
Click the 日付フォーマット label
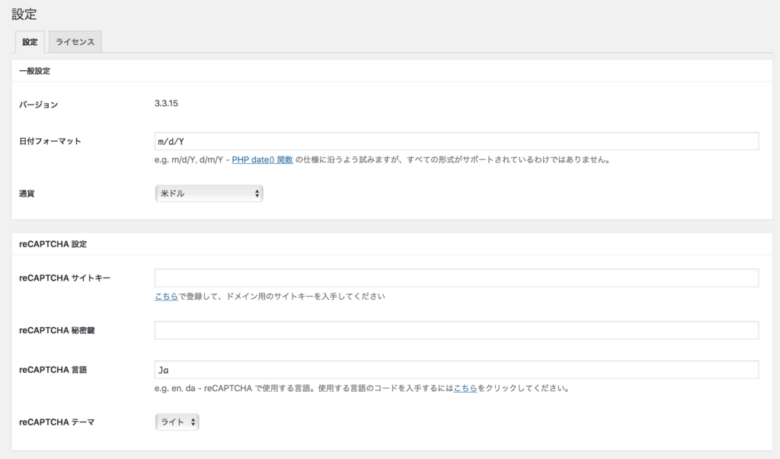50,141
